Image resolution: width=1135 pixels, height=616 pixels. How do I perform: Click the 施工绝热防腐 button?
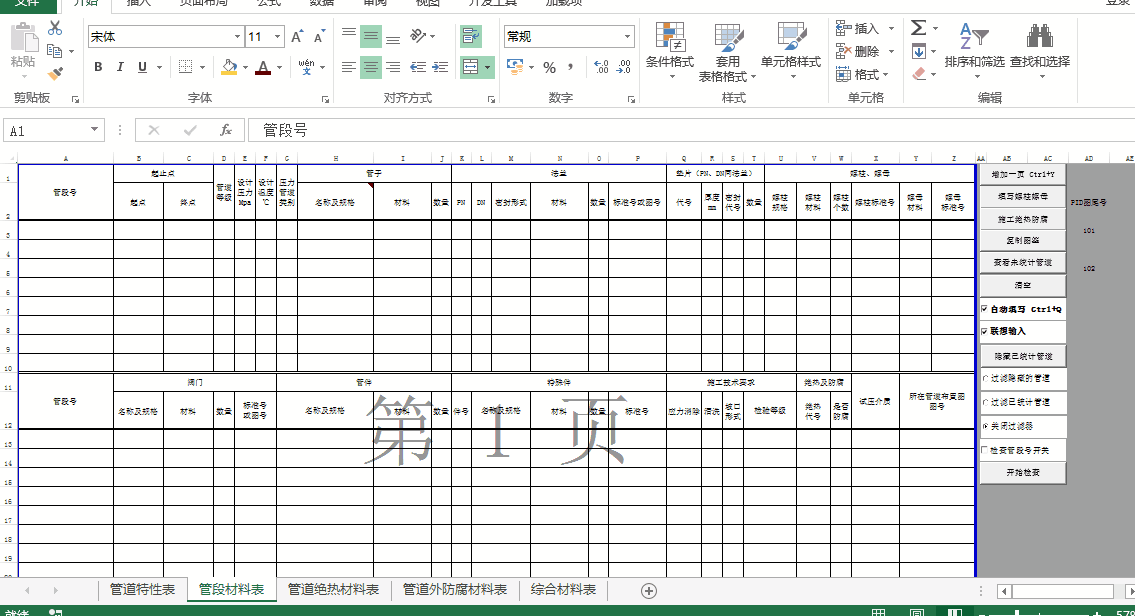point(1022,219)
